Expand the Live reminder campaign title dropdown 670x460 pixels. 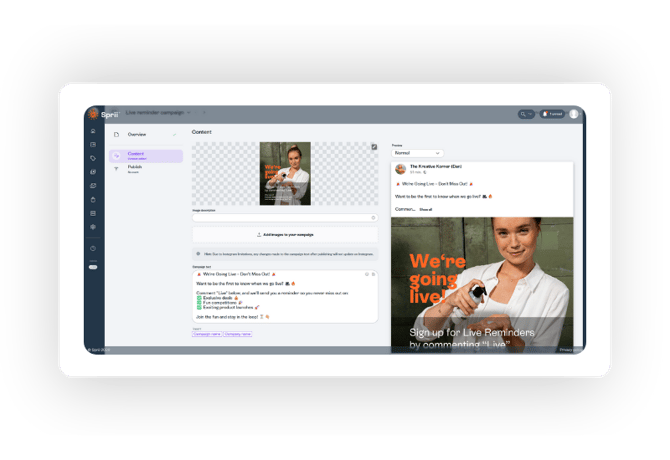189,113
